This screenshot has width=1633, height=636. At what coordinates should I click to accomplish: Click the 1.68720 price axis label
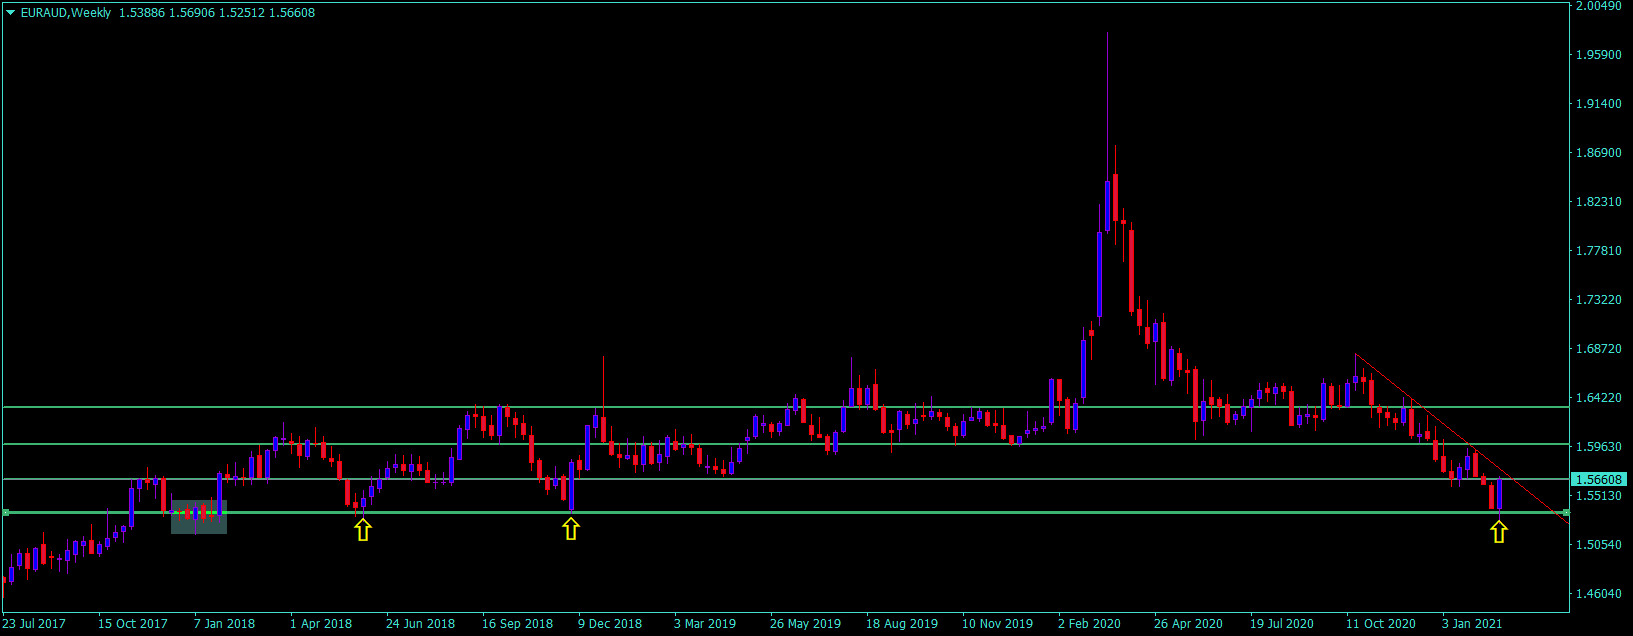click(1599, 349)
